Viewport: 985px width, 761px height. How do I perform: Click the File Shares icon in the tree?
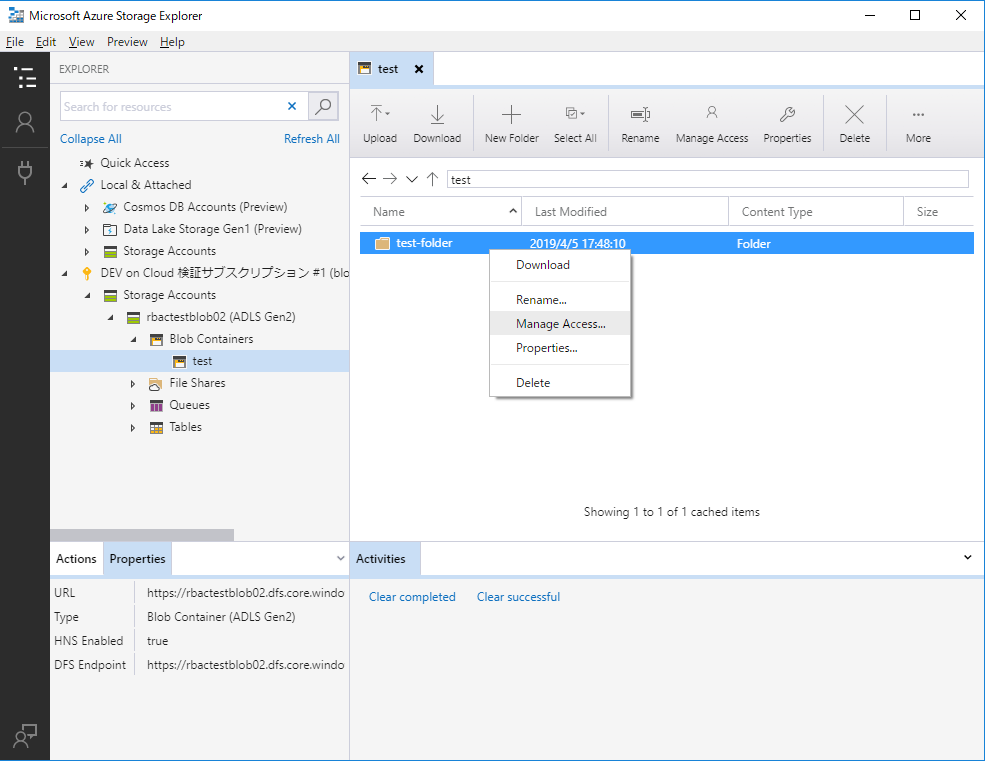[156, 383]
